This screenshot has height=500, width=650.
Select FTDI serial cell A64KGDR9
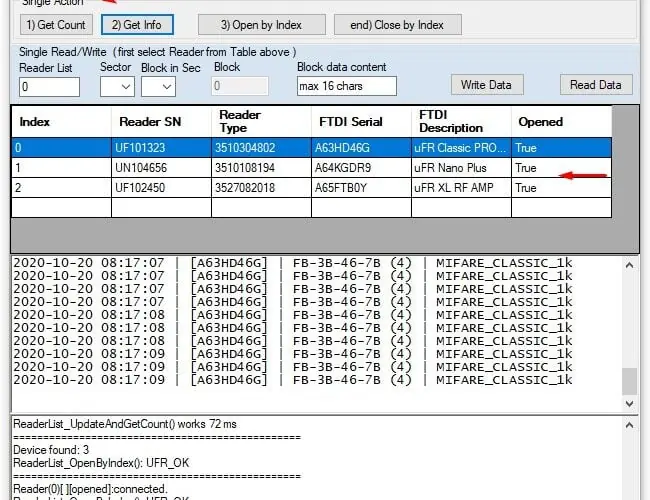point(361,168)
